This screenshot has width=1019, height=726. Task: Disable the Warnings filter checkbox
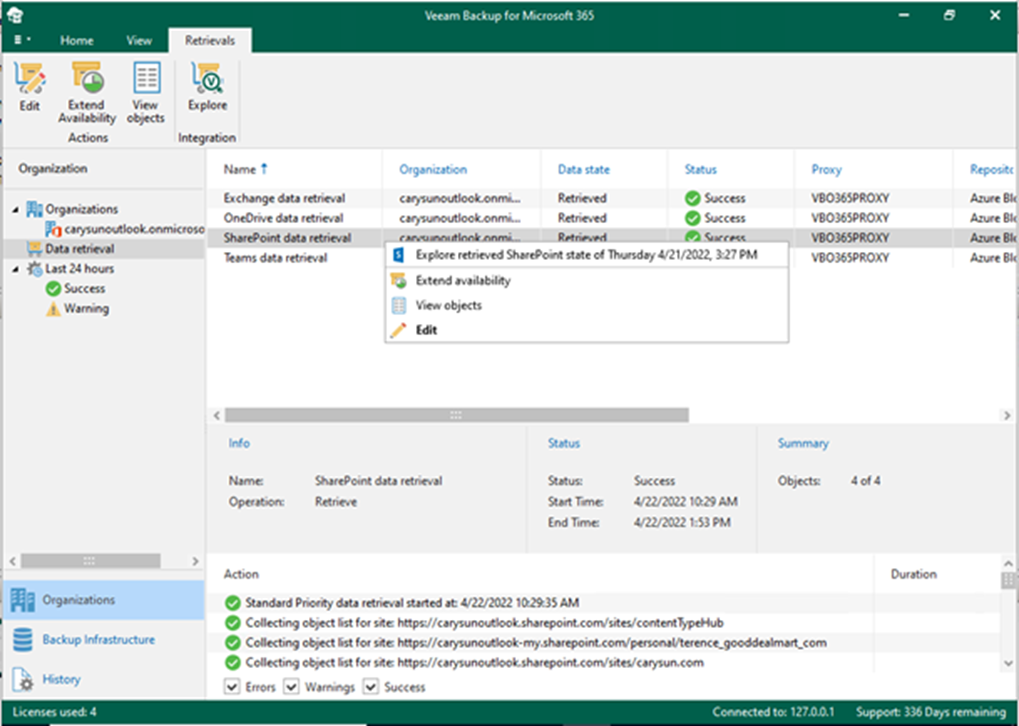click(291, 687)
